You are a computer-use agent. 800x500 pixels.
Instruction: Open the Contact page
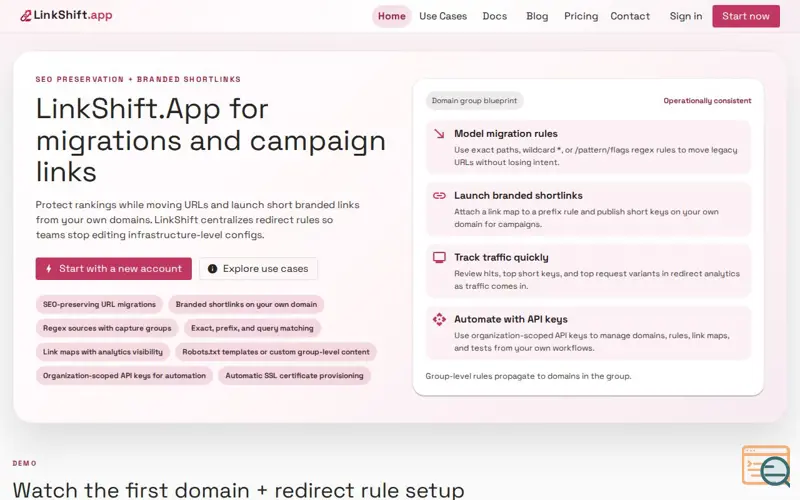coord(630,16)
